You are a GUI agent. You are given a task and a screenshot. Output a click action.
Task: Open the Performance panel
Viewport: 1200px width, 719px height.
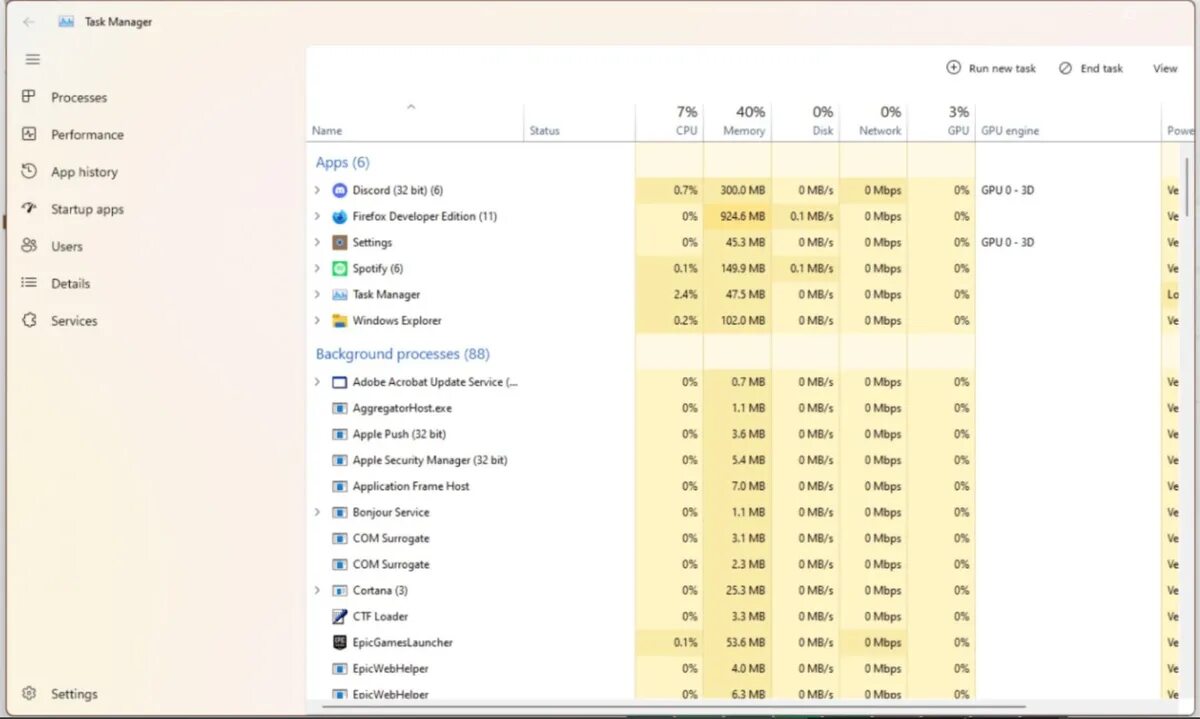[85, 134]
